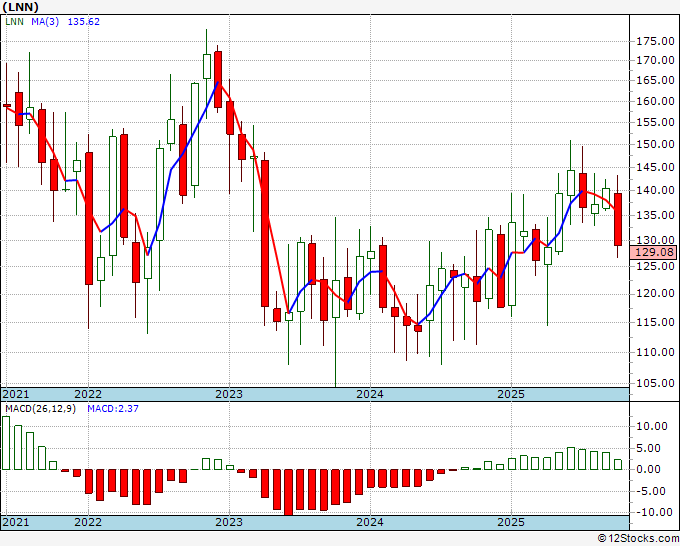Select 2024 on the price chart time axis
The width and height of the screenshot is (680, 546).
click(x=370, y=394)
